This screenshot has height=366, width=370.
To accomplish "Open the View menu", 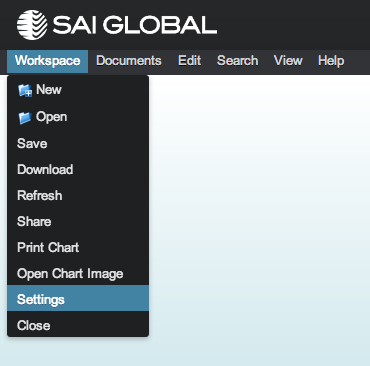I will coord(288,61).
